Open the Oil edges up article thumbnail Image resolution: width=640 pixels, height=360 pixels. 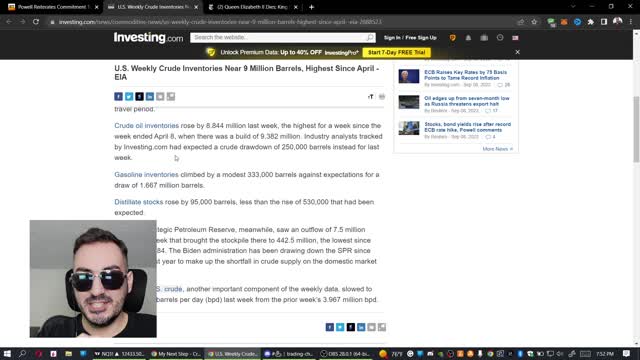point(409,102)
